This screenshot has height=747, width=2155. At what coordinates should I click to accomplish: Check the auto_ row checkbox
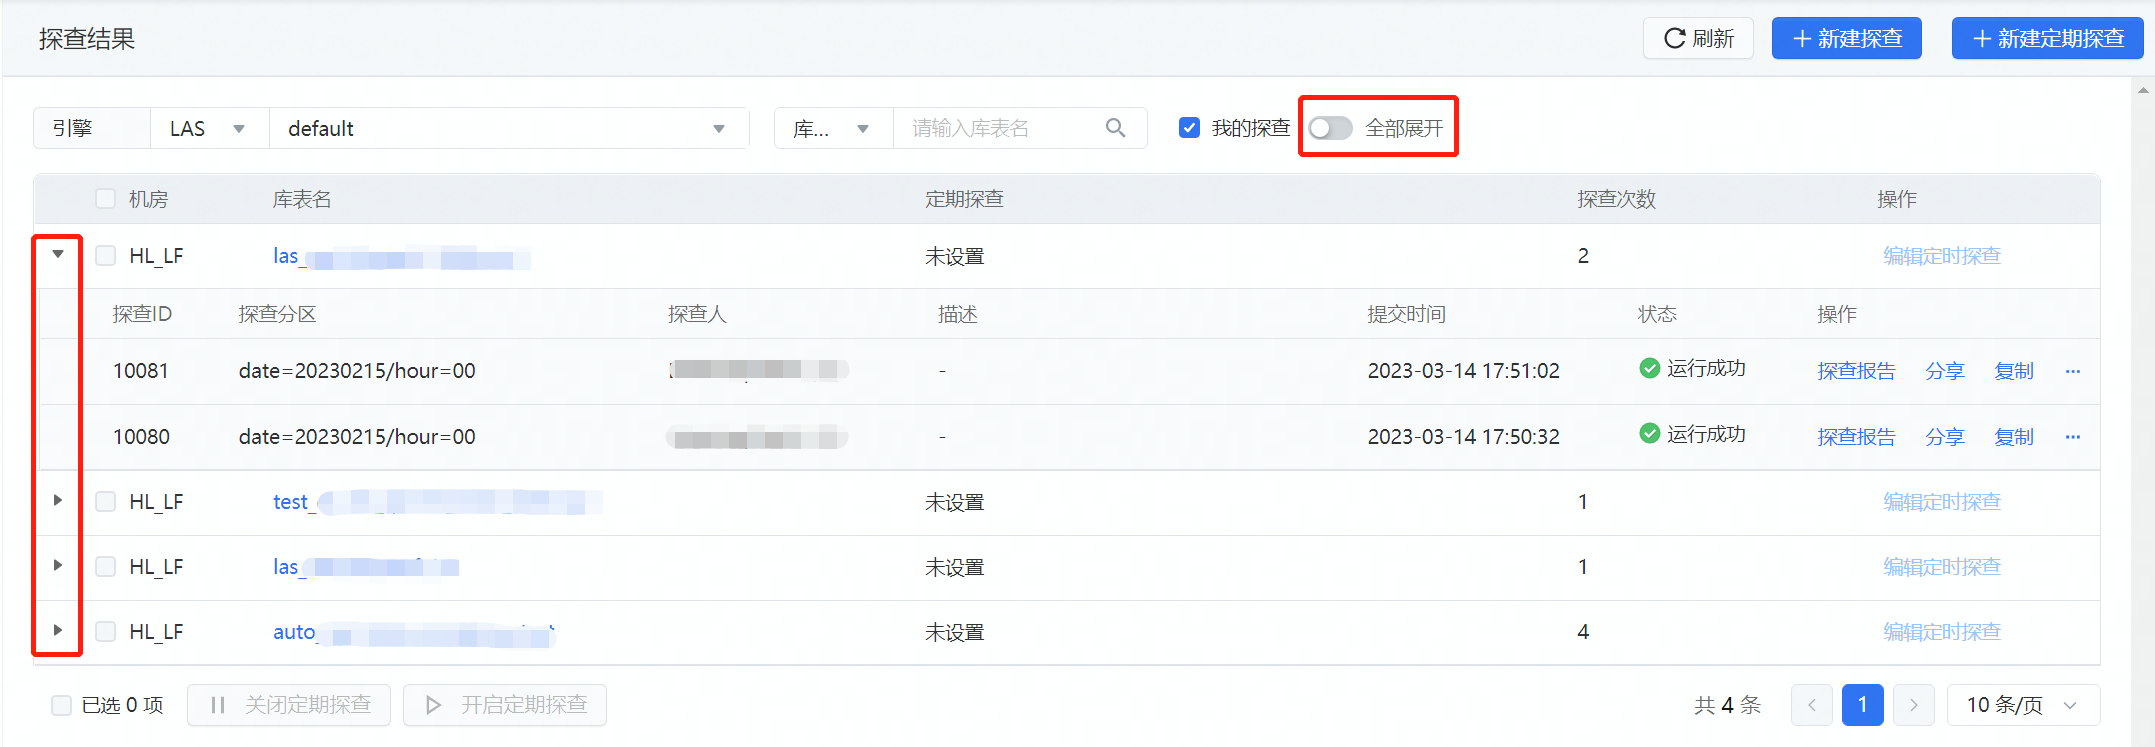[105, 631]
